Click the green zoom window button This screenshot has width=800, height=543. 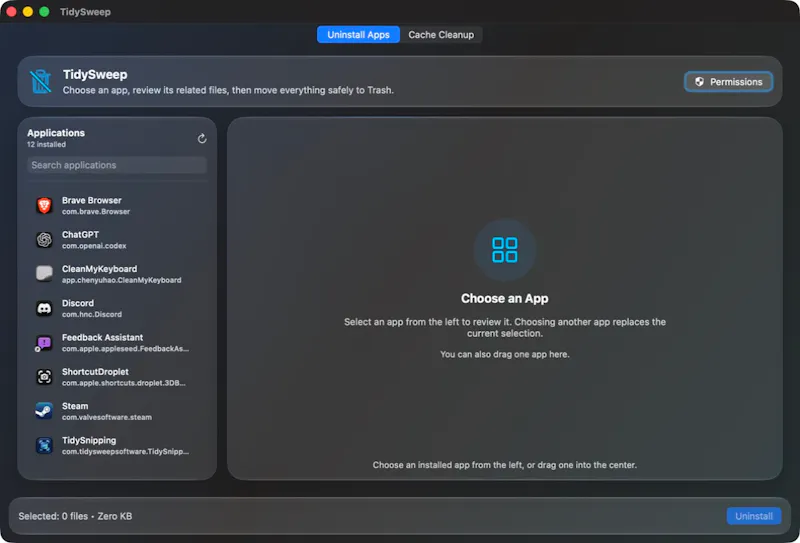point(44,12)
